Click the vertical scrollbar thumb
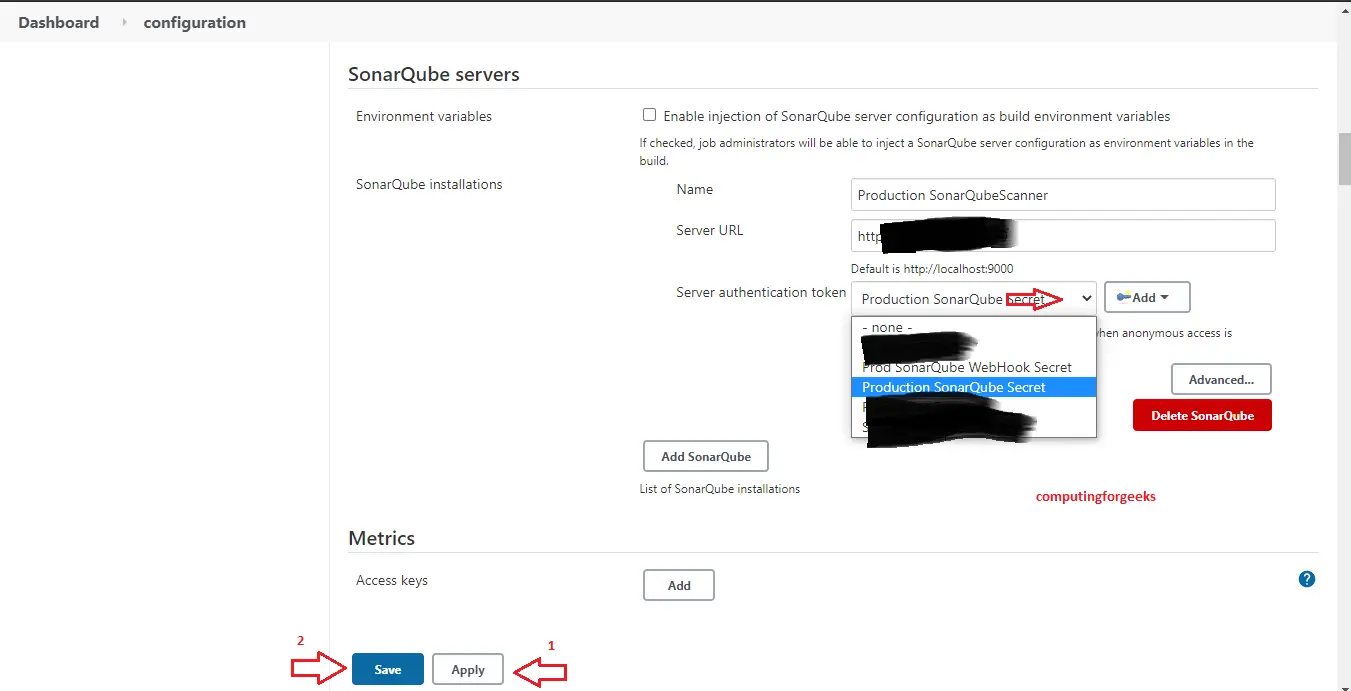 tap(1343, 157)
